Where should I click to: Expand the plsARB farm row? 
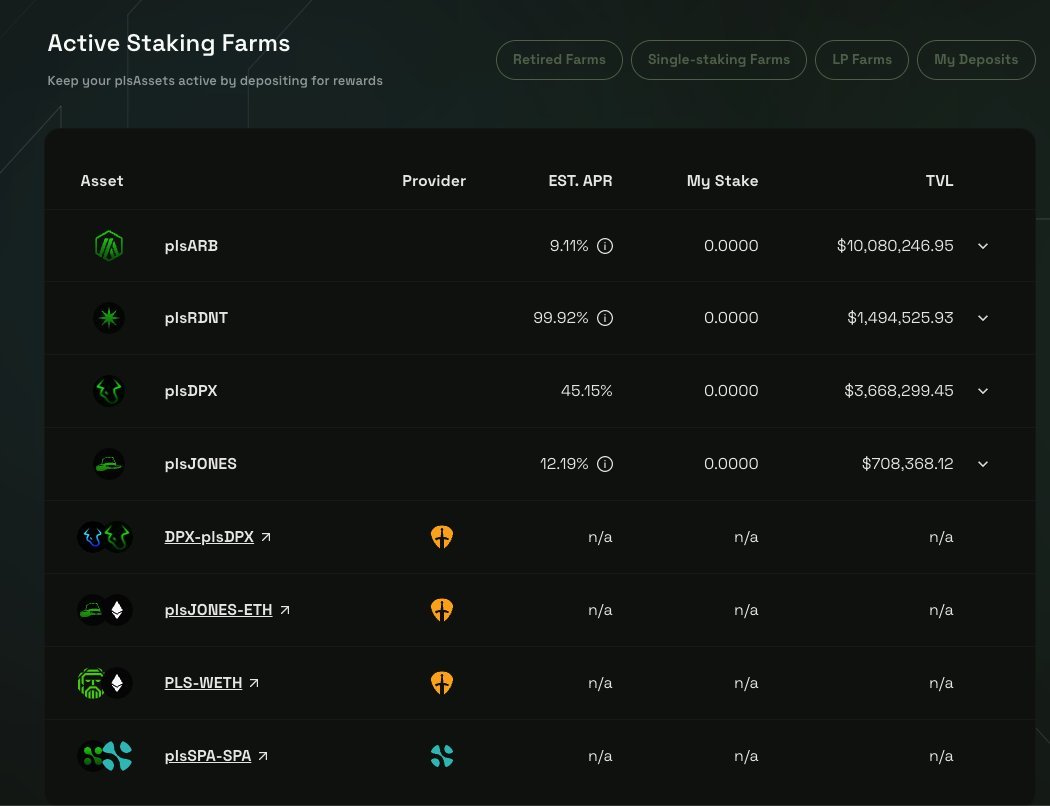coord(982,246)
